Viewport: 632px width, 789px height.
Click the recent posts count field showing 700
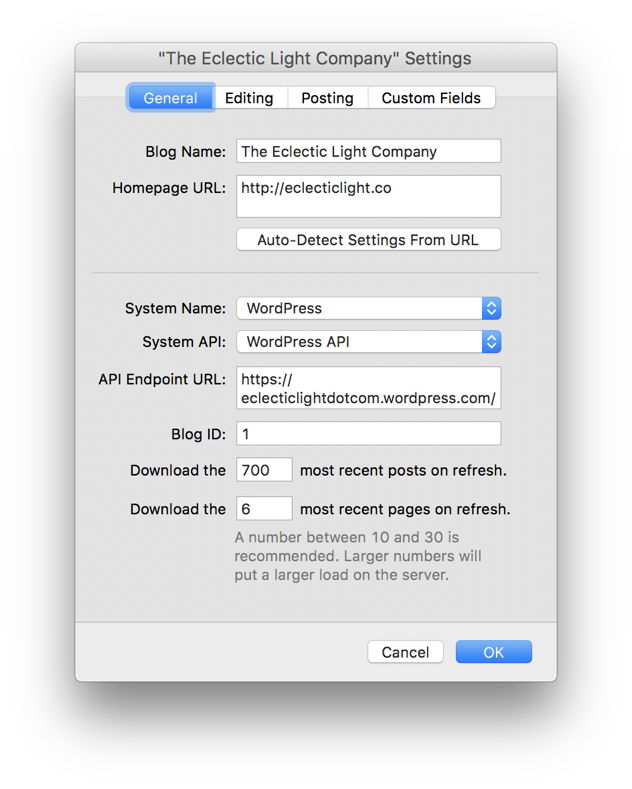[264, 470]
